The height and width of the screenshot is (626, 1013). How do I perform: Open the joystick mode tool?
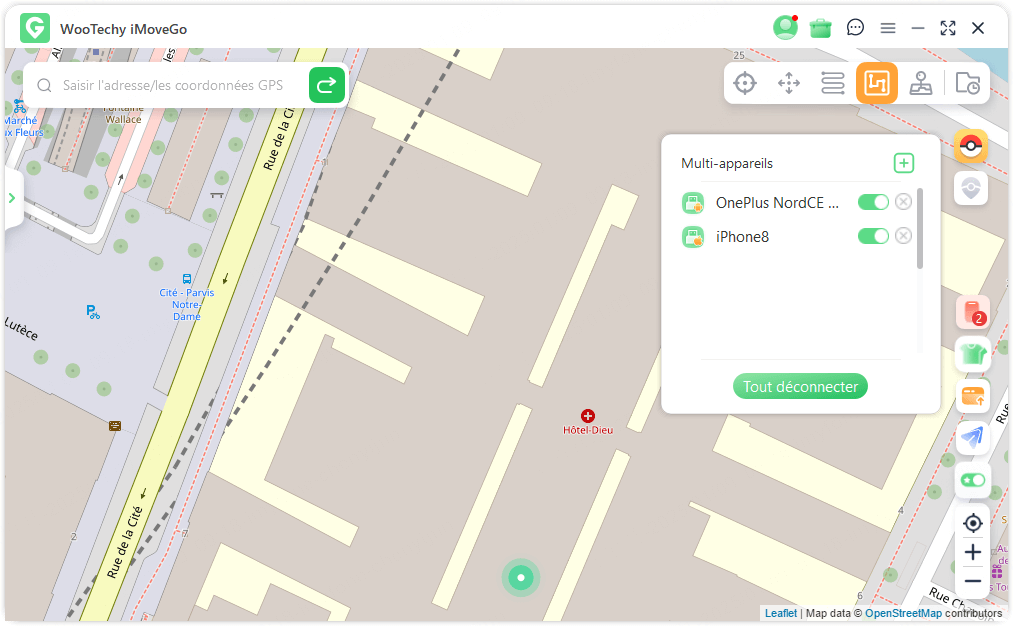[921, 83]
